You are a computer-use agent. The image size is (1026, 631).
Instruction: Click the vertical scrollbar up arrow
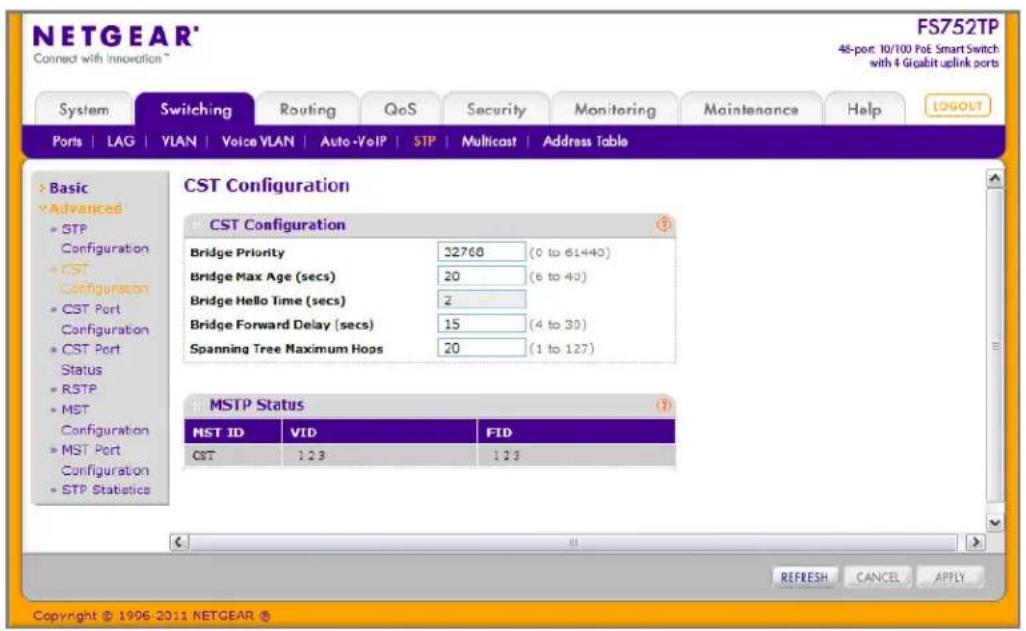tap(995, 178)
